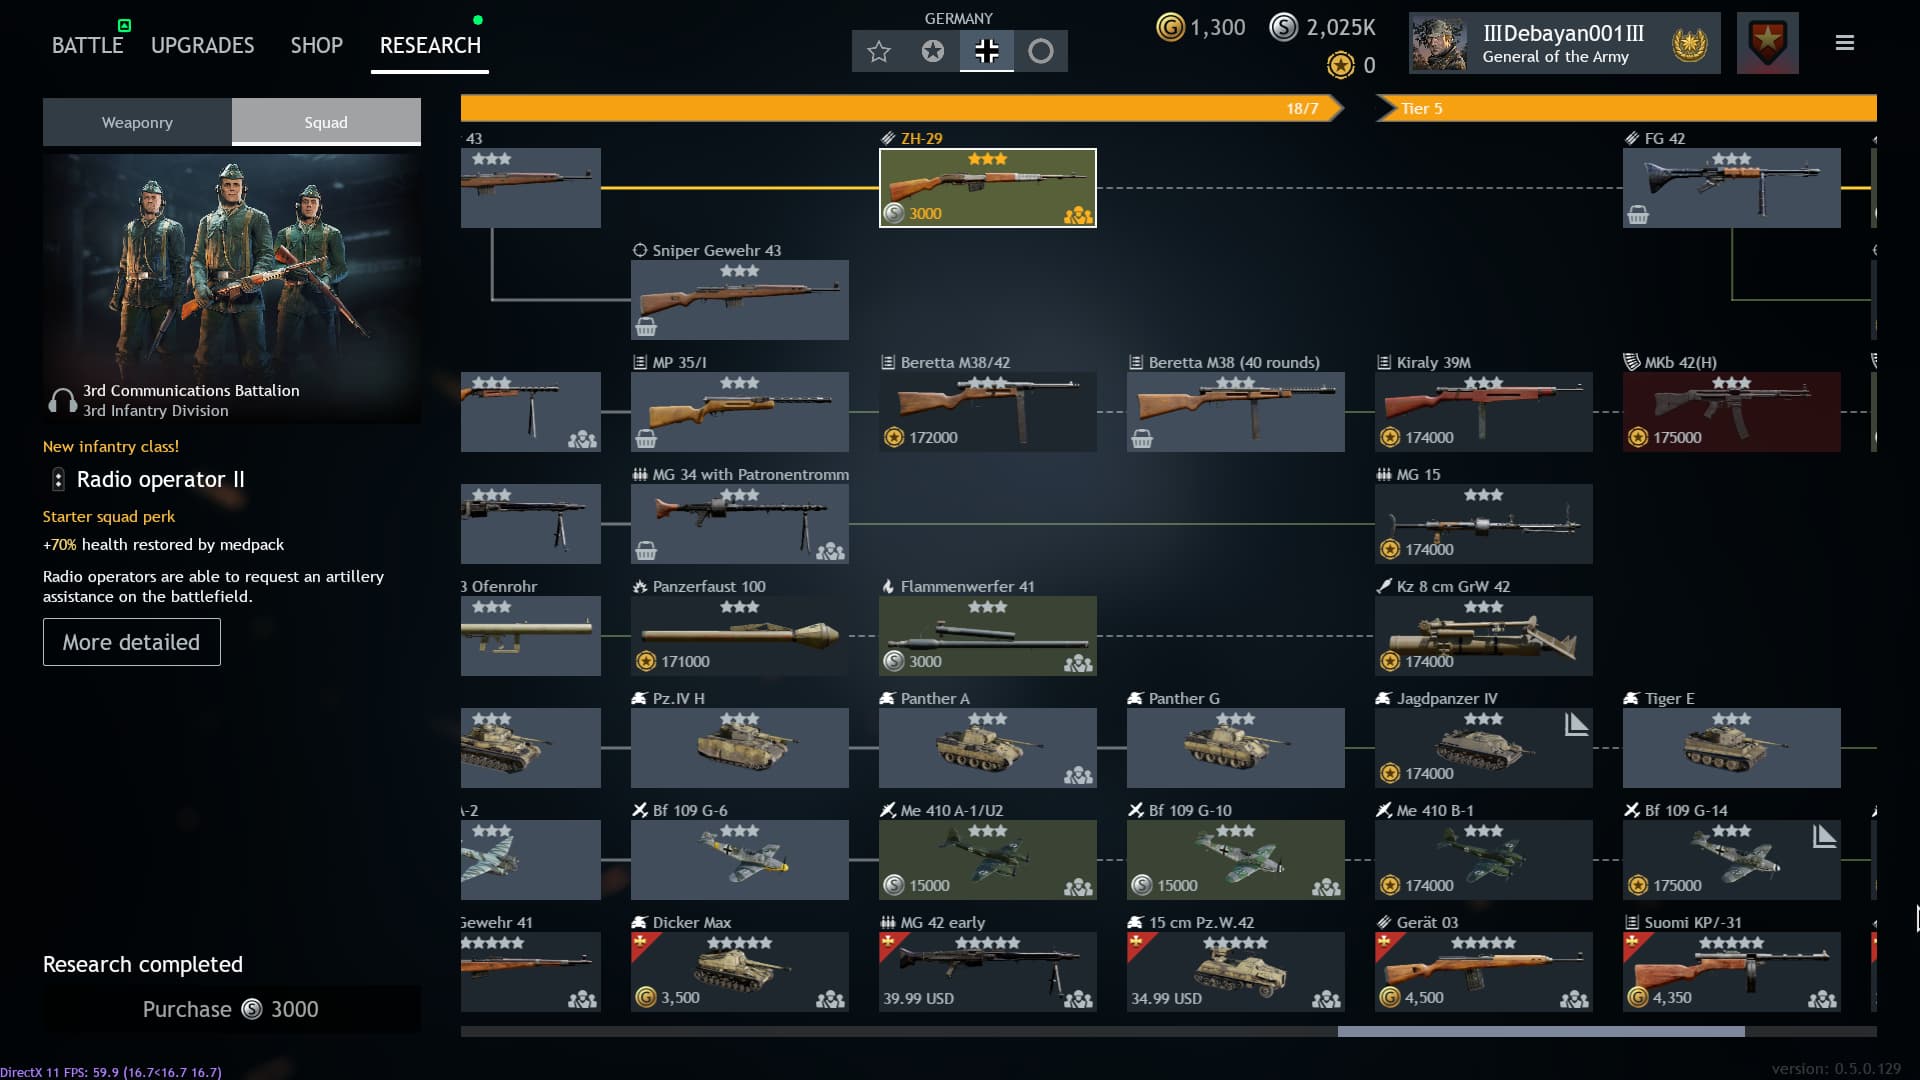This screenshot has width=1920, height=1080.
Task: Click the squad icon on ZH-29 card
Action: (1077, 215)
